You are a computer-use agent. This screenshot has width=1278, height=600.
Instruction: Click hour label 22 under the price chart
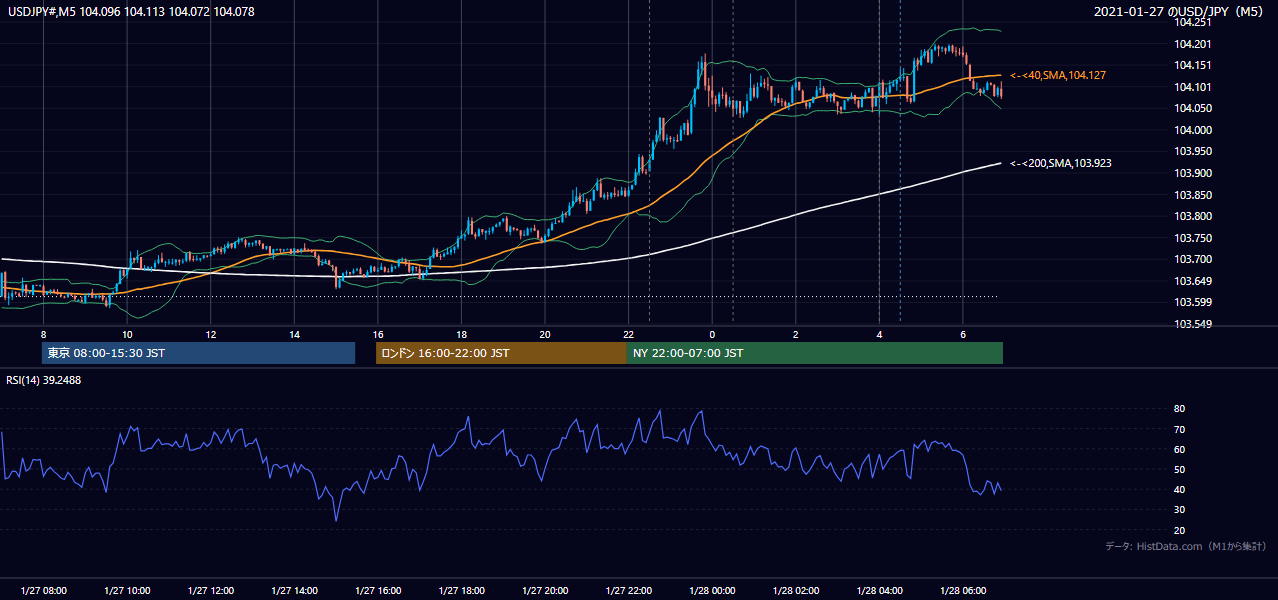click(628, 334)
